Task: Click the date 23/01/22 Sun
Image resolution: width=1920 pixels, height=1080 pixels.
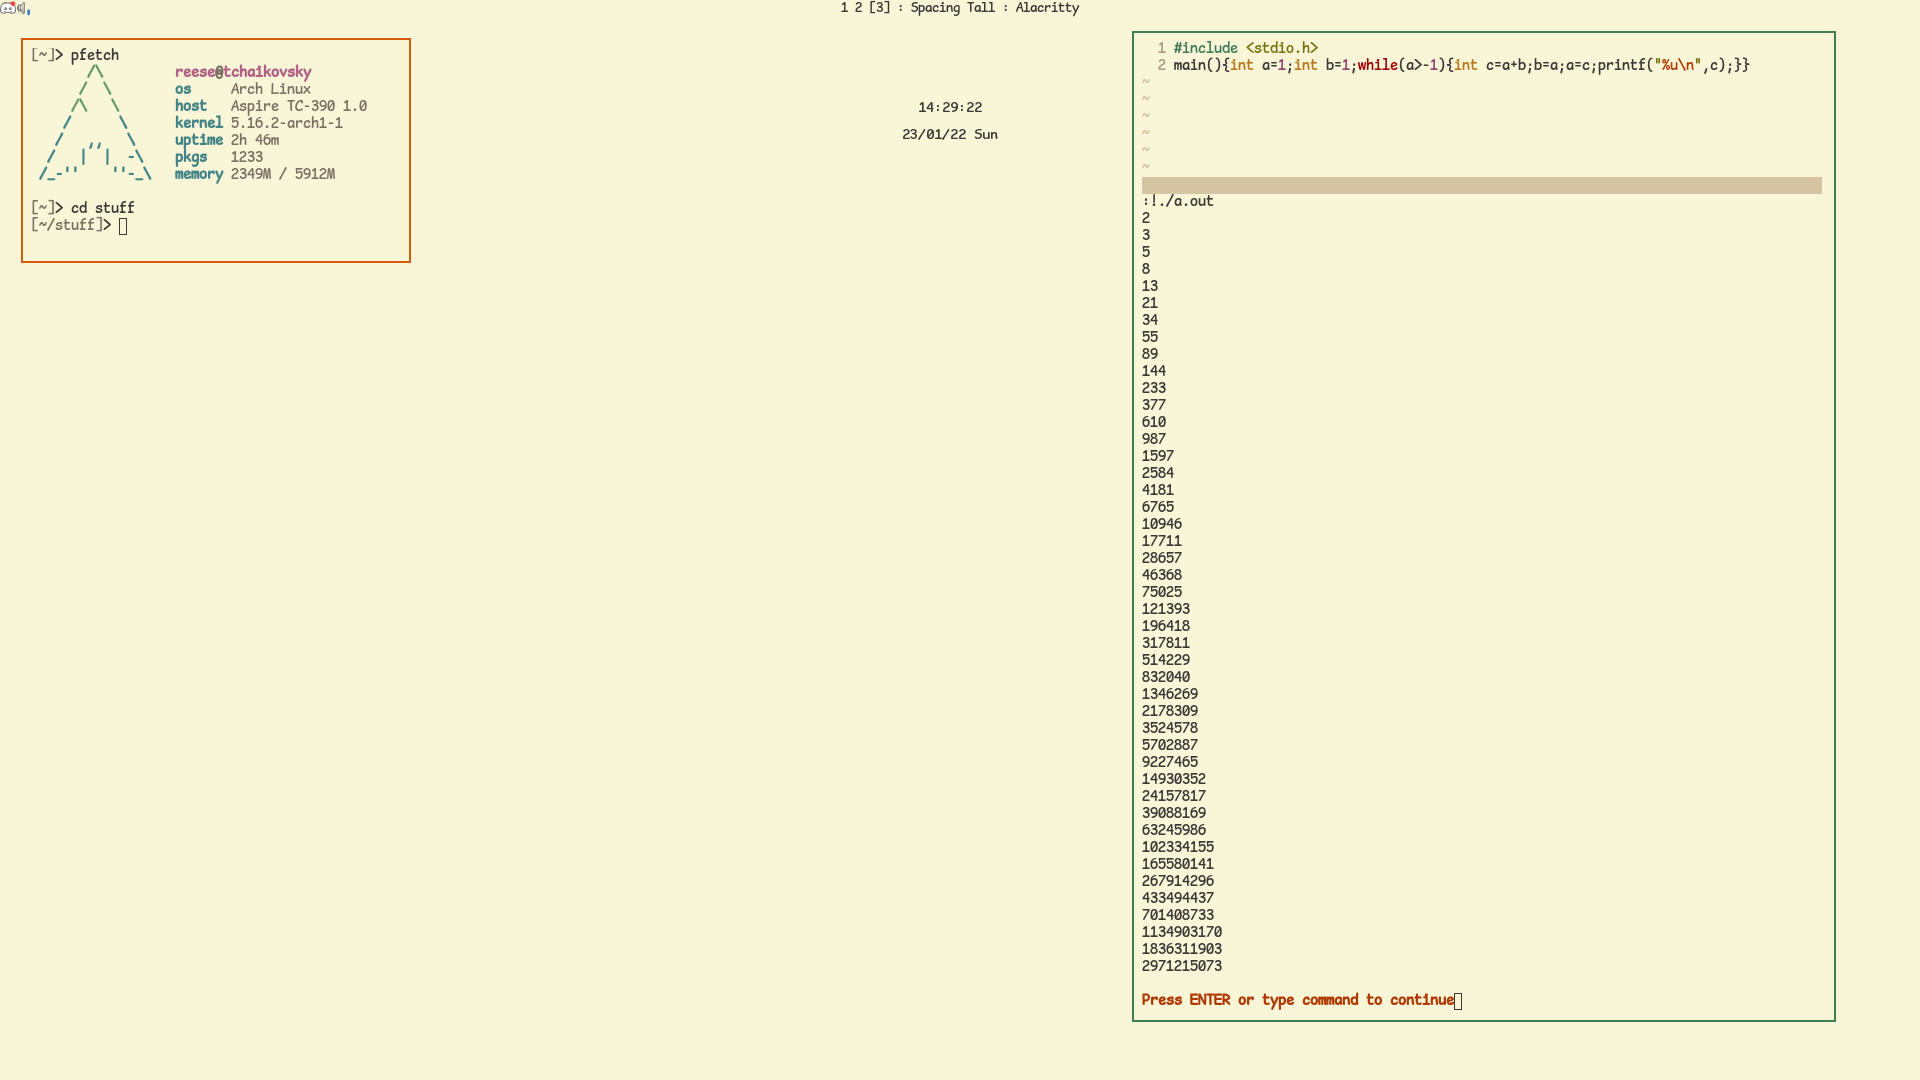Action: coord(949,134)
